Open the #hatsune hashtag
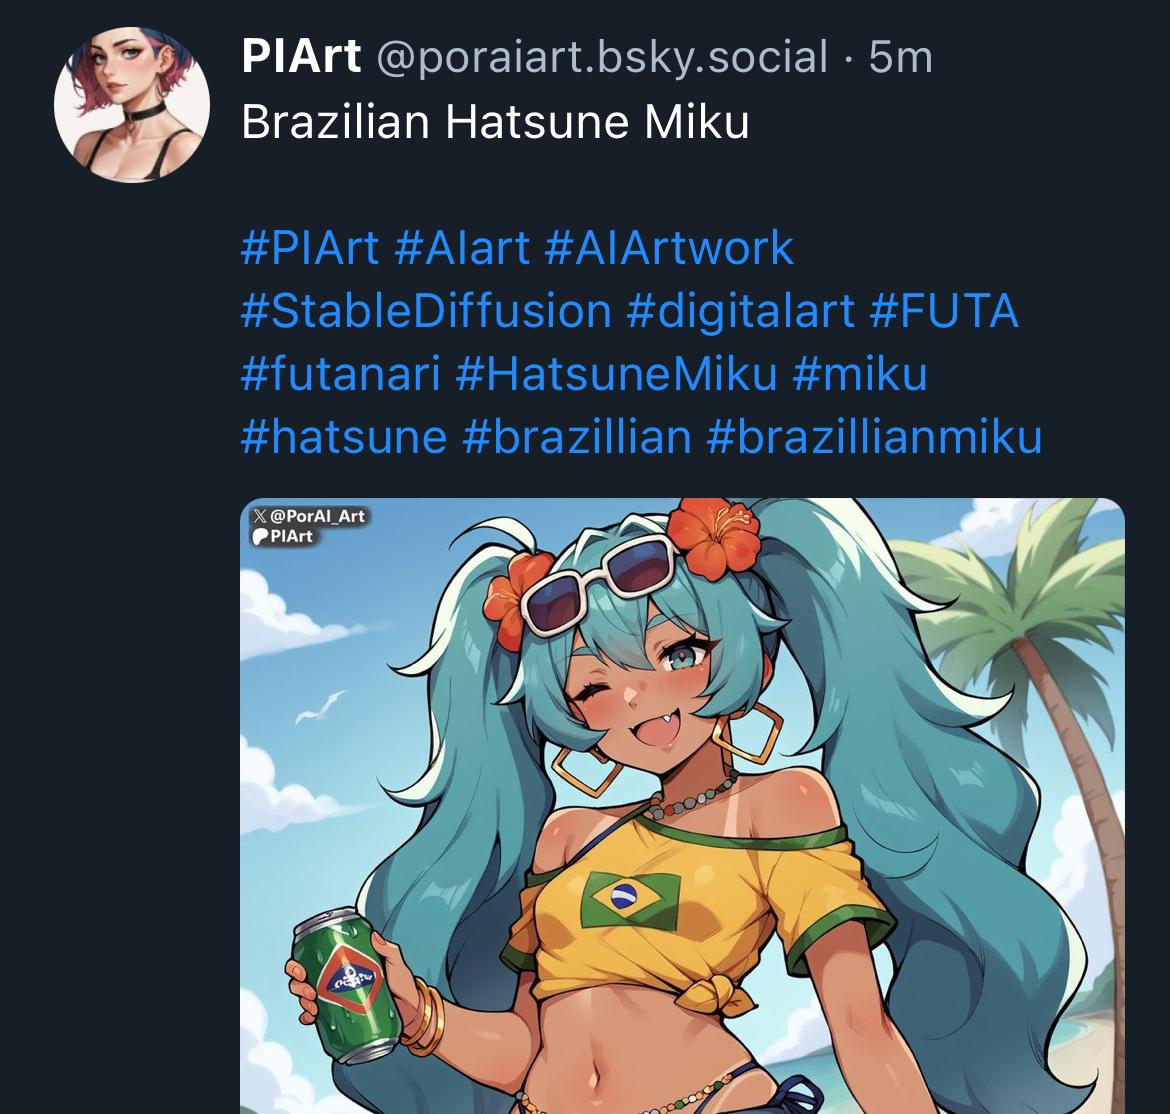 [x=344, y=437]
